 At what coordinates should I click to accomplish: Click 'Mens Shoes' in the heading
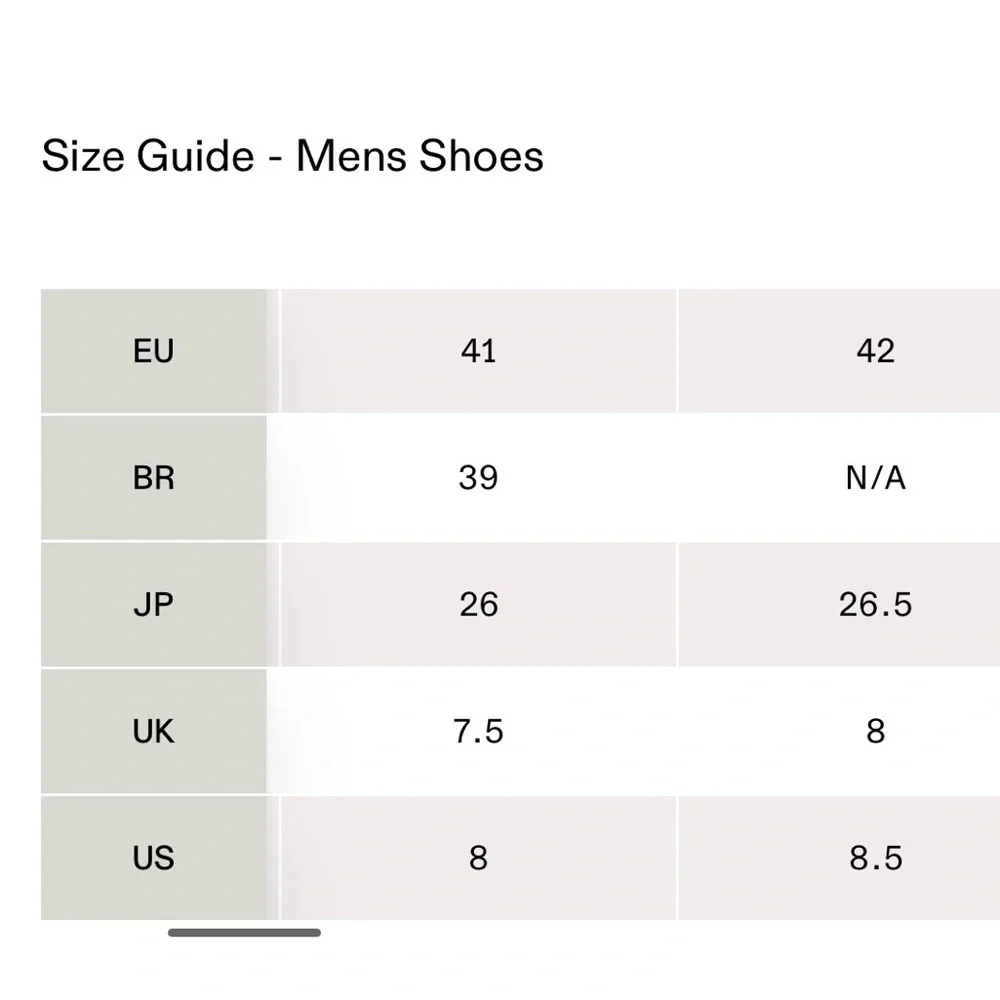click(x=420, y=157)
